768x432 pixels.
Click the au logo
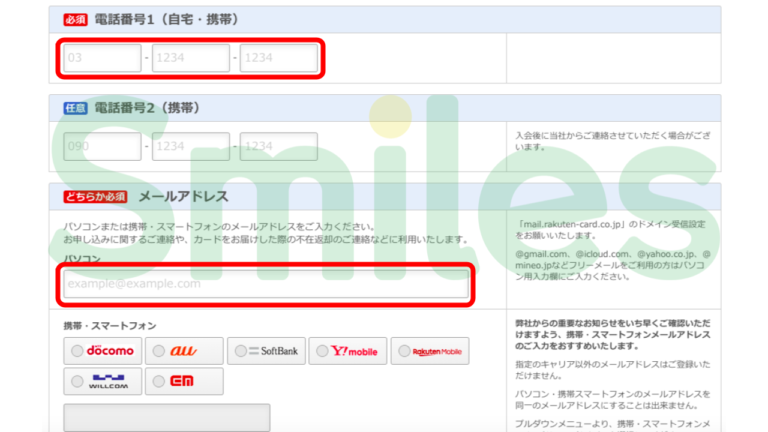[183, 351]
